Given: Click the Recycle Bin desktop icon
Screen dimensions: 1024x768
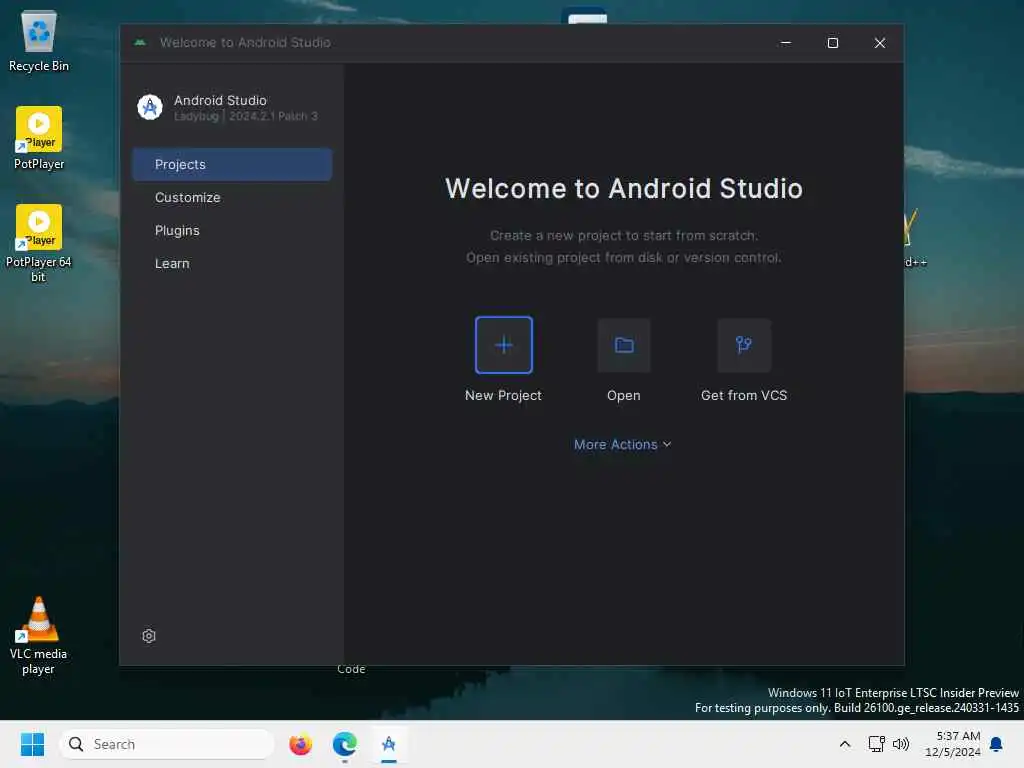Looking at the screenshot, I should [x=39, y=40].
